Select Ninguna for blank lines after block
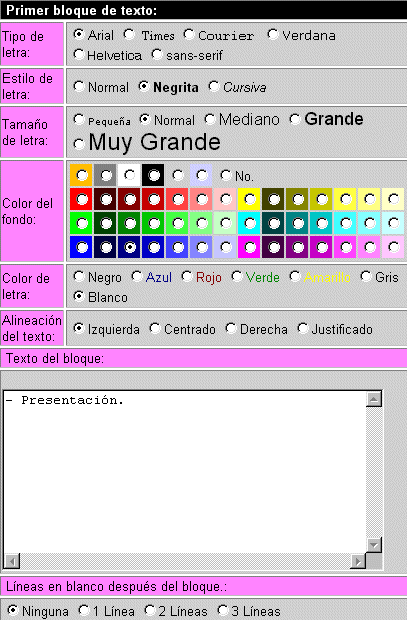 coord(13,610)
